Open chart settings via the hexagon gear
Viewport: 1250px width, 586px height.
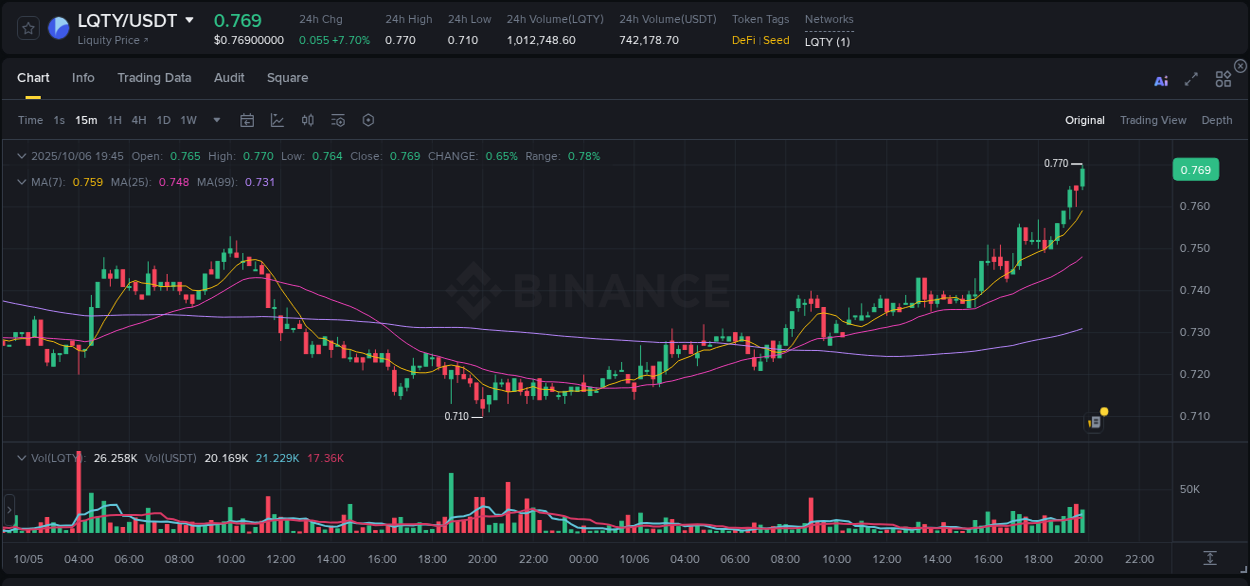[x=368, y=119]
